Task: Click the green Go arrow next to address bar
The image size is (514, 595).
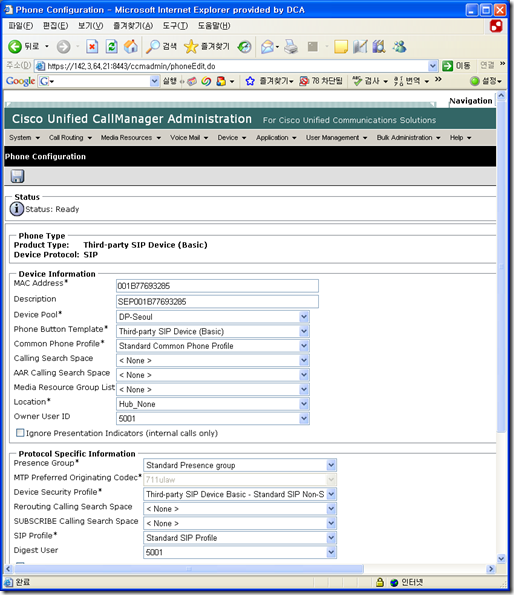Action: 448,66
